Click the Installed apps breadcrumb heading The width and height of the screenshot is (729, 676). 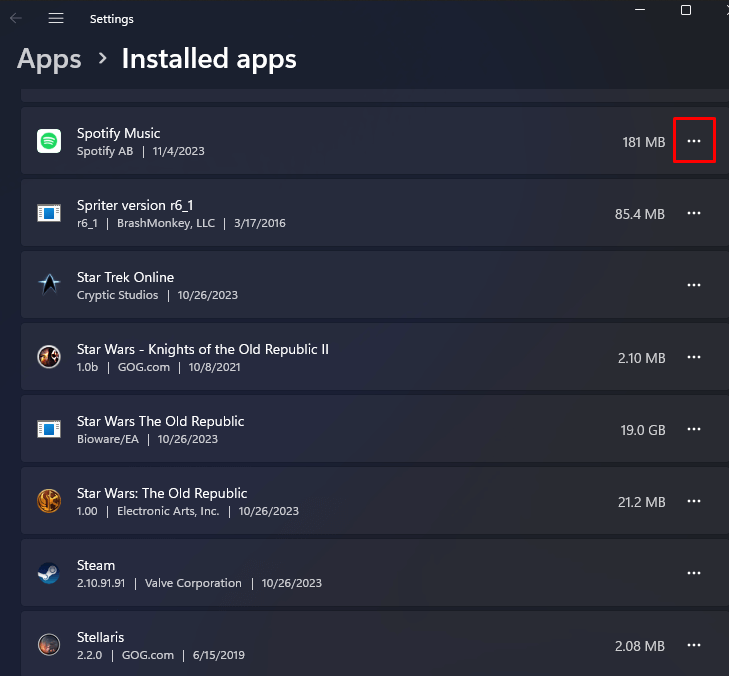click(x=209, y=59)
